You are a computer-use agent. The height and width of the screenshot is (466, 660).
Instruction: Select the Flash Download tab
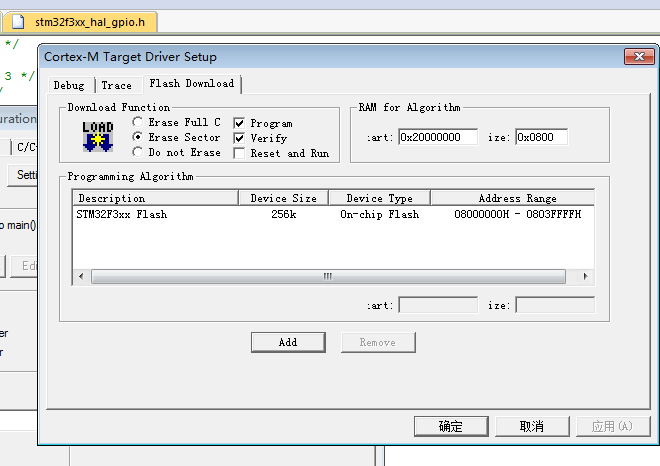click(x=192, y=84)
